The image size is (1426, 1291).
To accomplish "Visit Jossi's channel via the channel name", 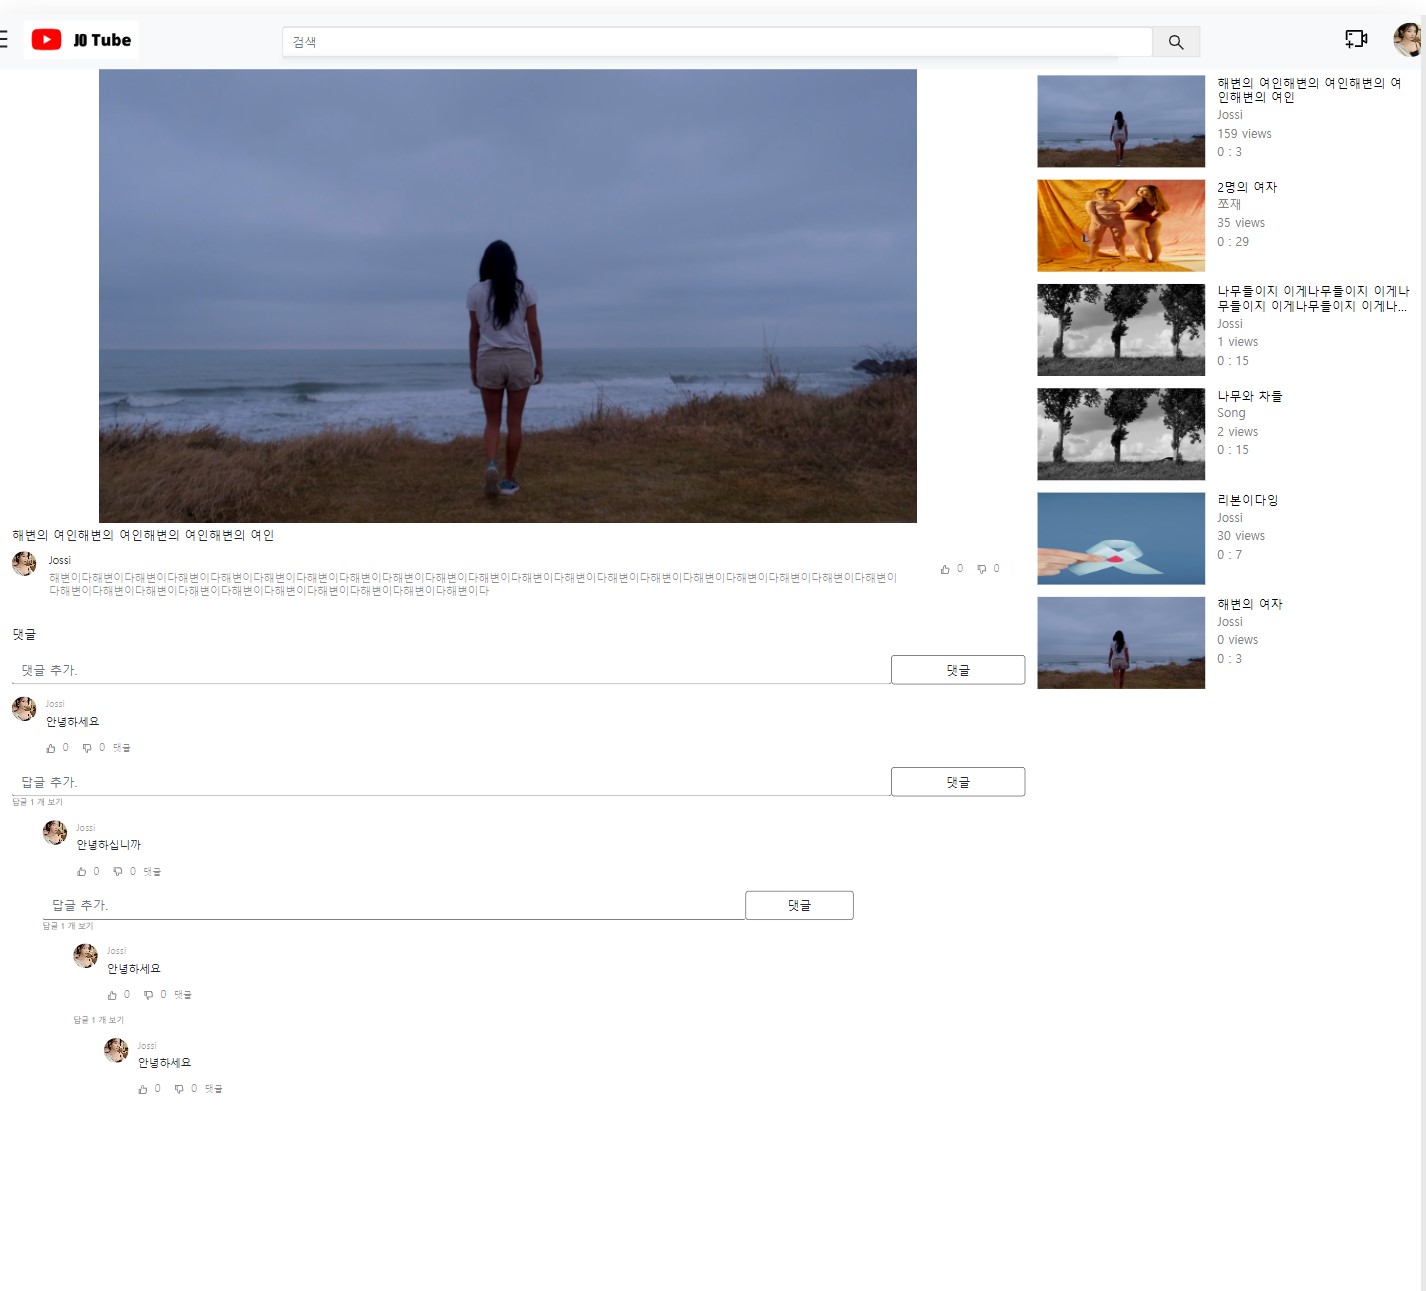I will pos(59,560).
